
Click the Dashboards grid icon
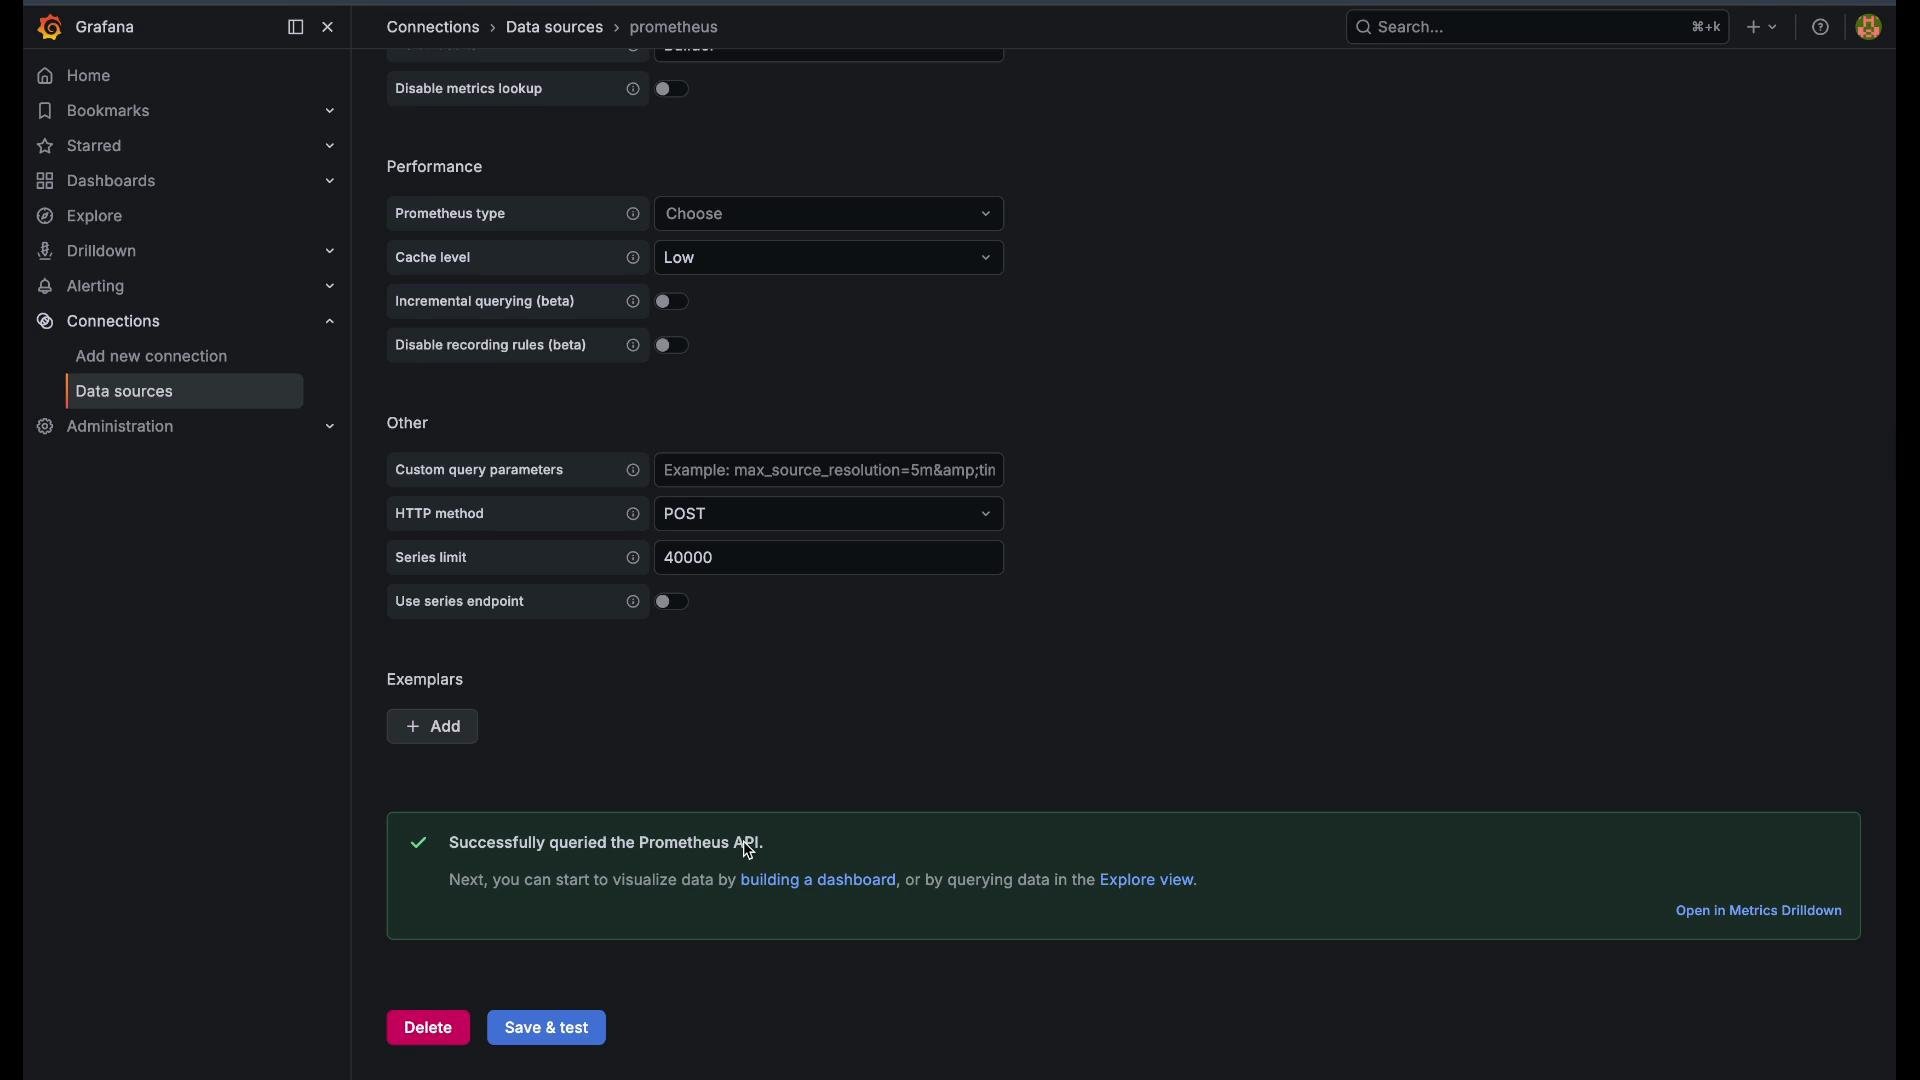pyautogui.click(x=45, y=182)
